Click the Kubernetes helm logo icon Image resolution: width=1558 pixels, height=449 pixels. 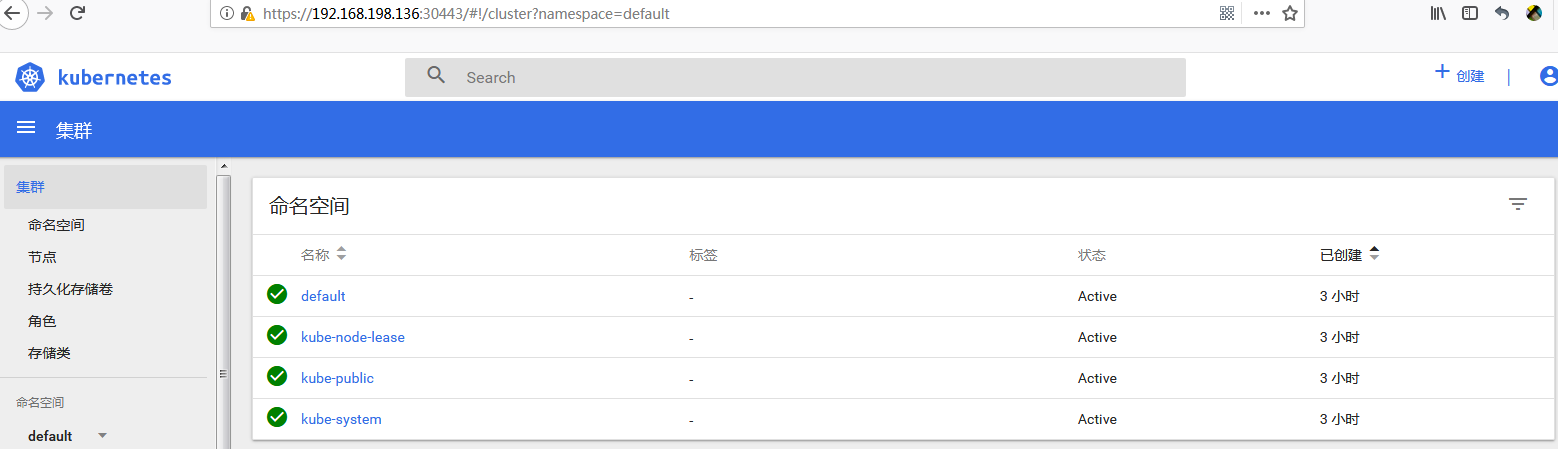coord(30,78)
